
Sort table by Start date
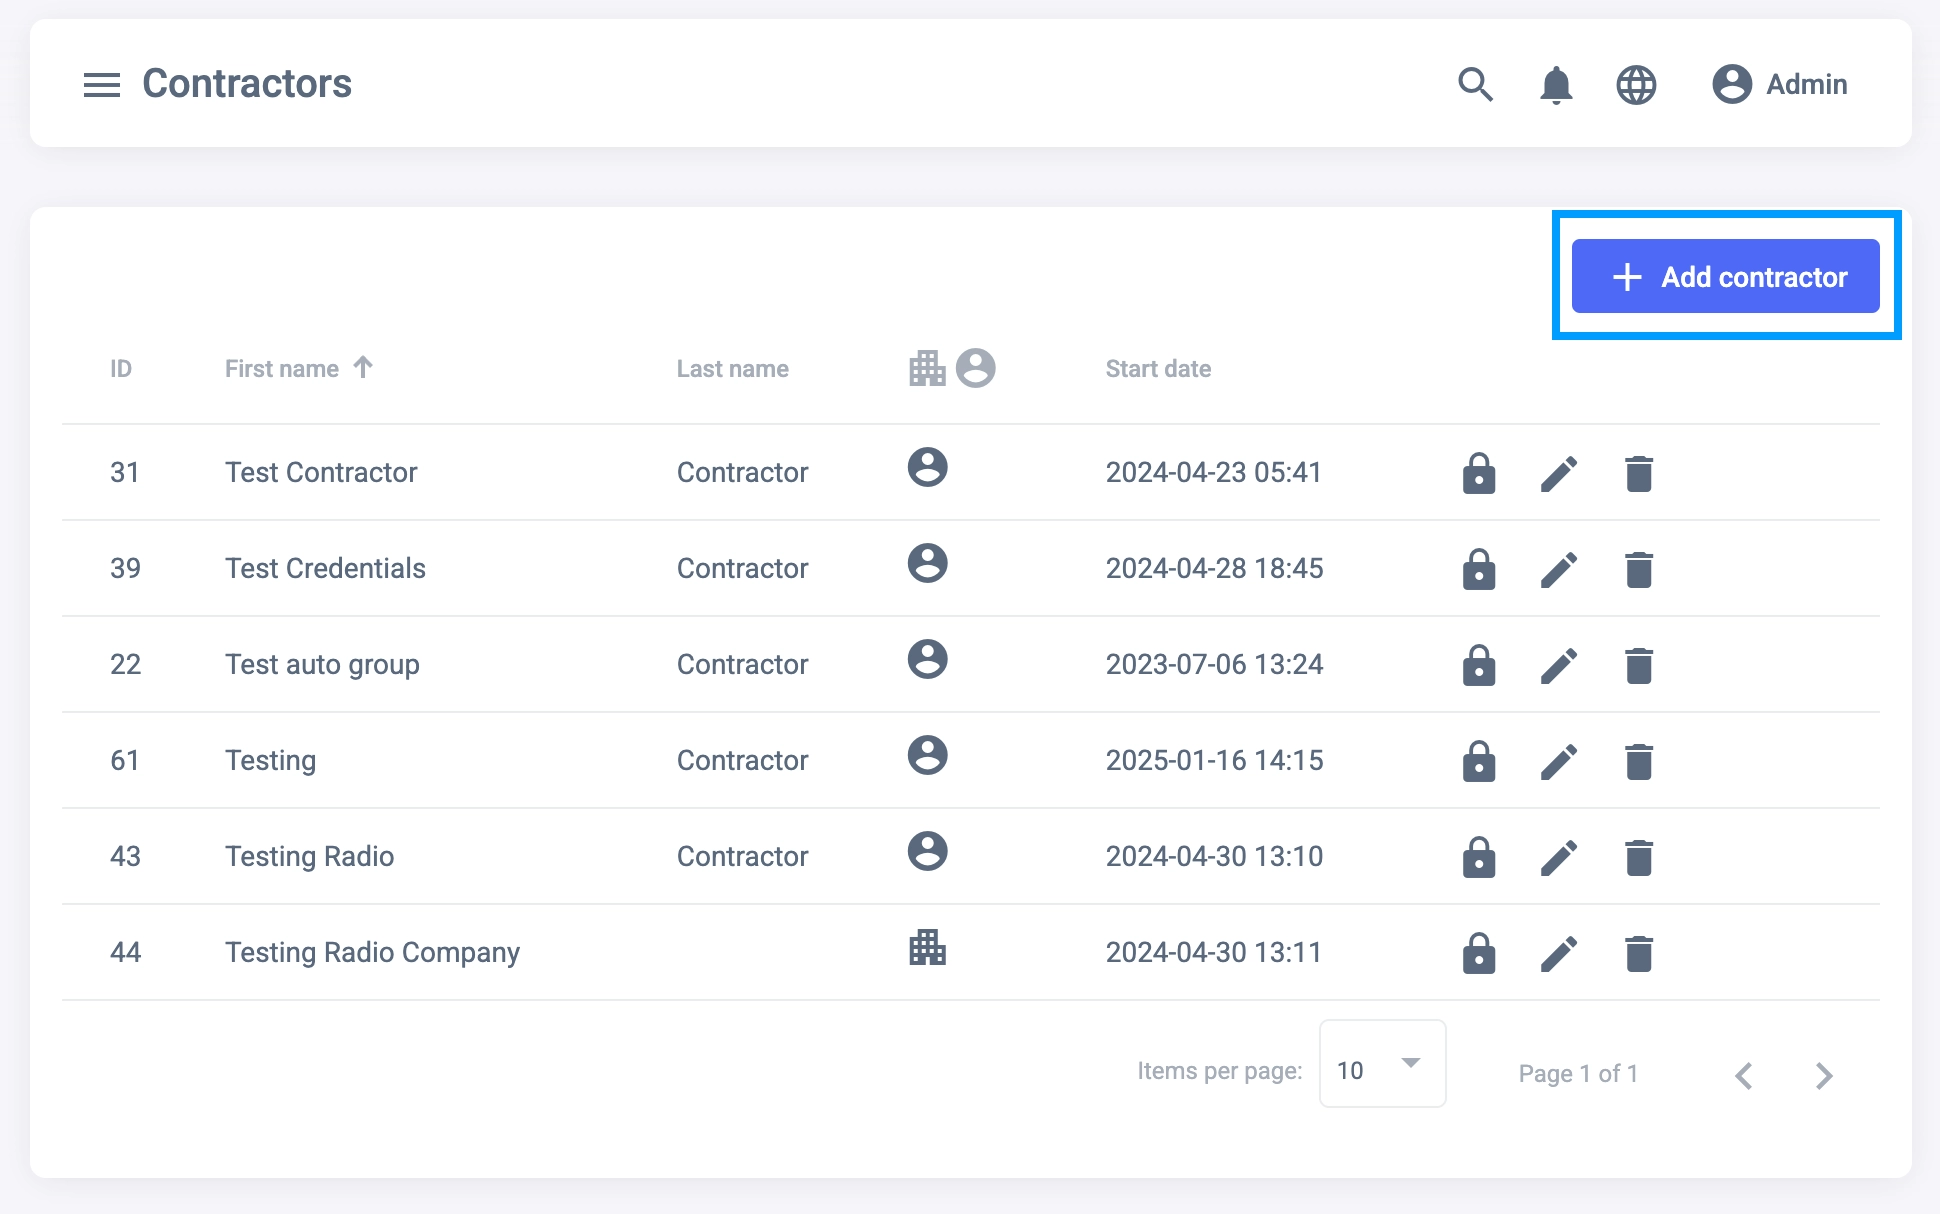click(x=1158, y=369)
